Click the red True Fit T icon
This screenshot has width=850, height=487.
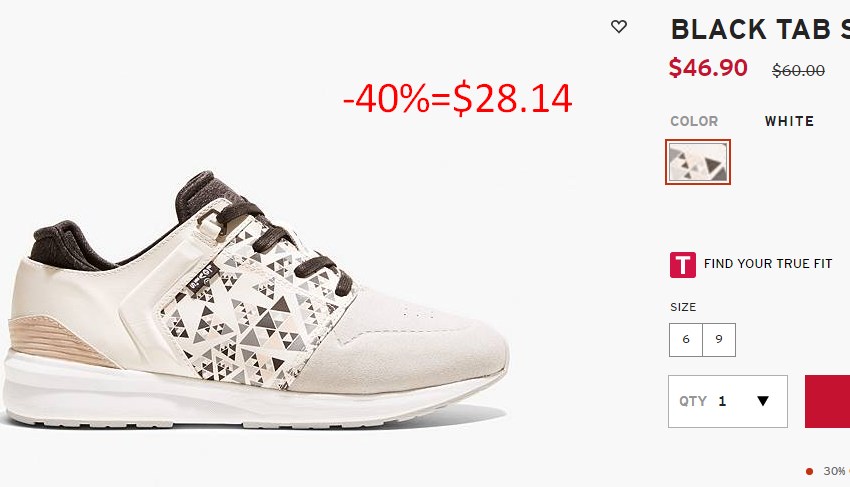pos(682,265)
